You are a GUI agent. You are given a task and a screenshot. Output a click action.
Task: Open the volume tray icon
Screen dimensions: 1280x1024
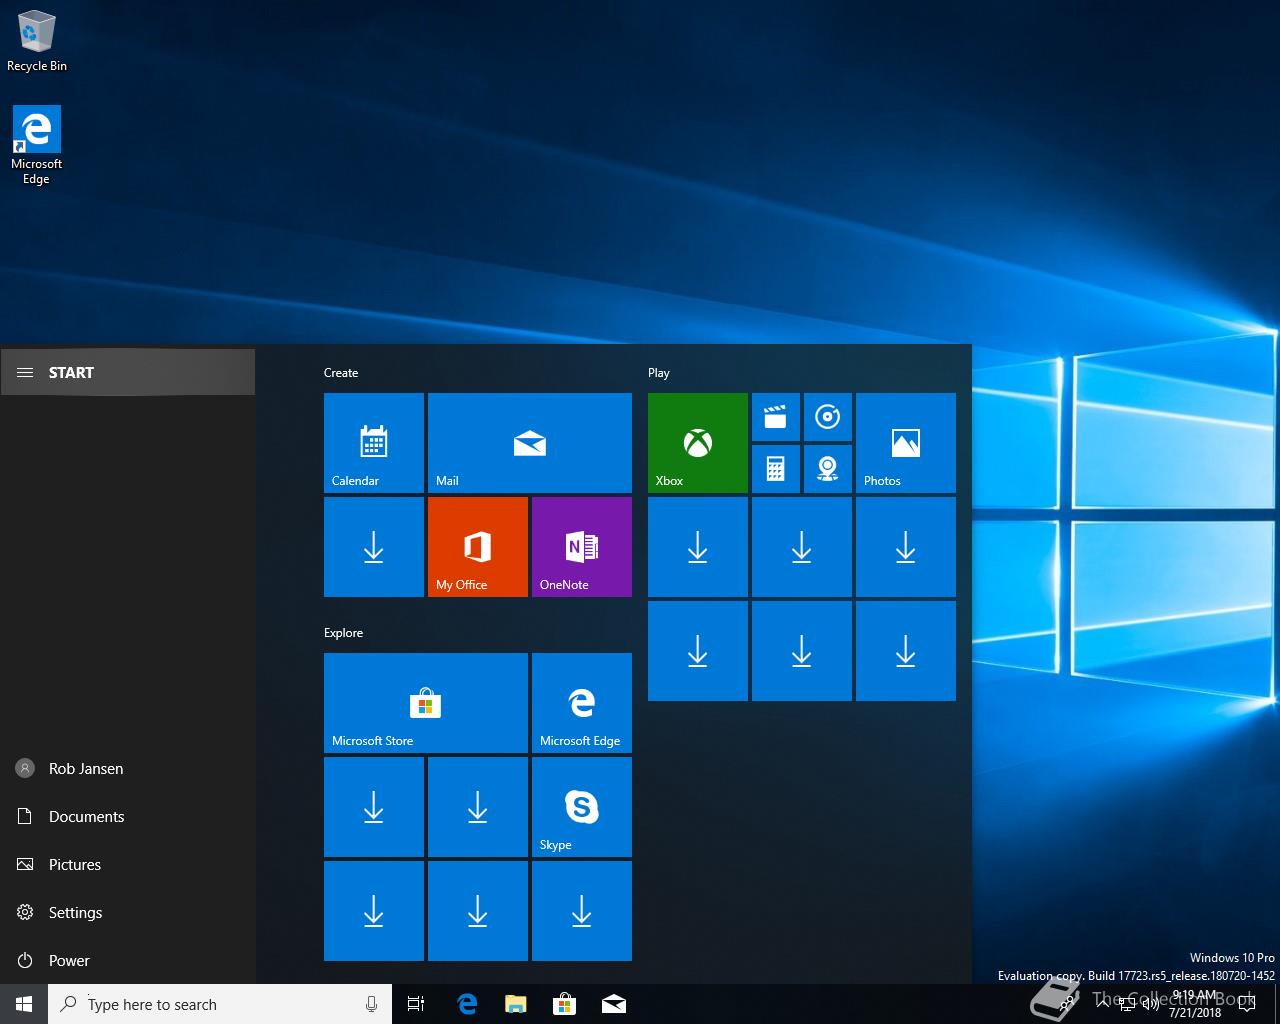1151,1004
